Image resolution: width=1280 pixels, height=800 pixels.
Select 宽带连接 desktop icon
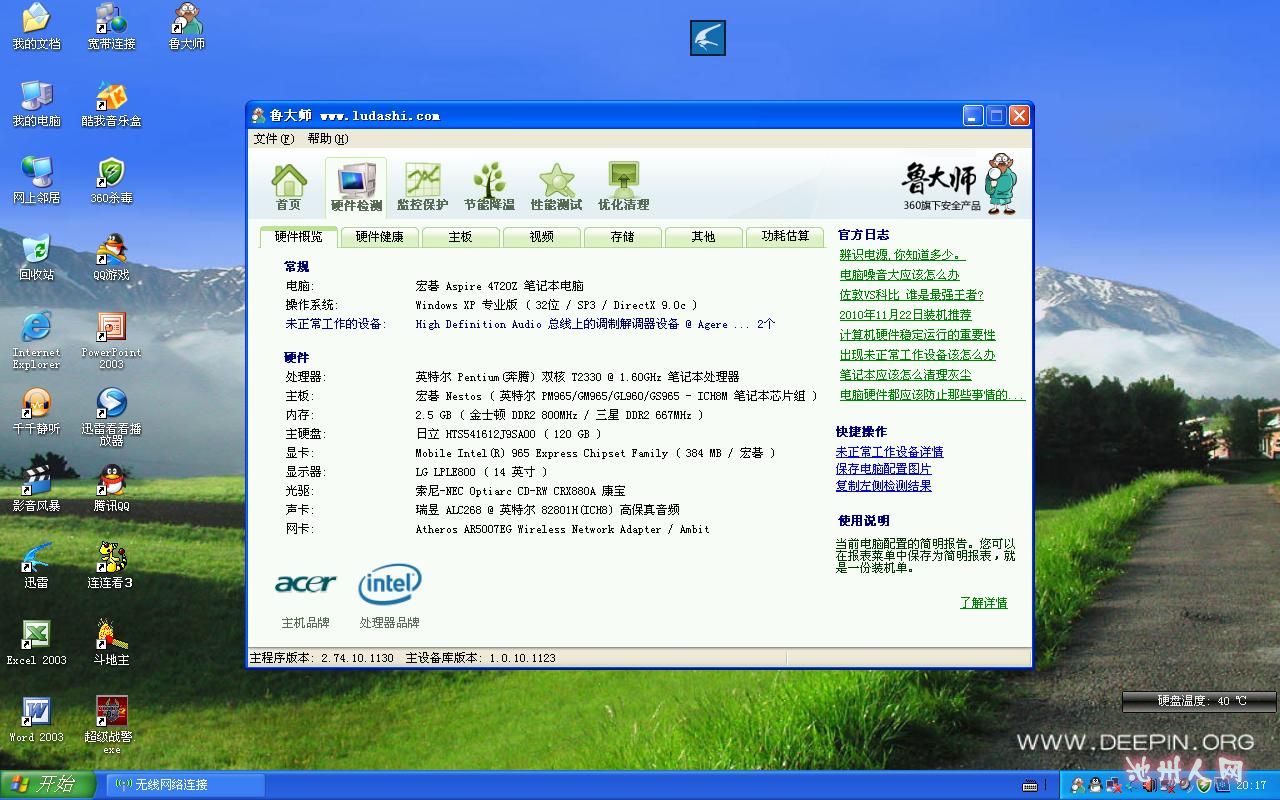(111, 27)
